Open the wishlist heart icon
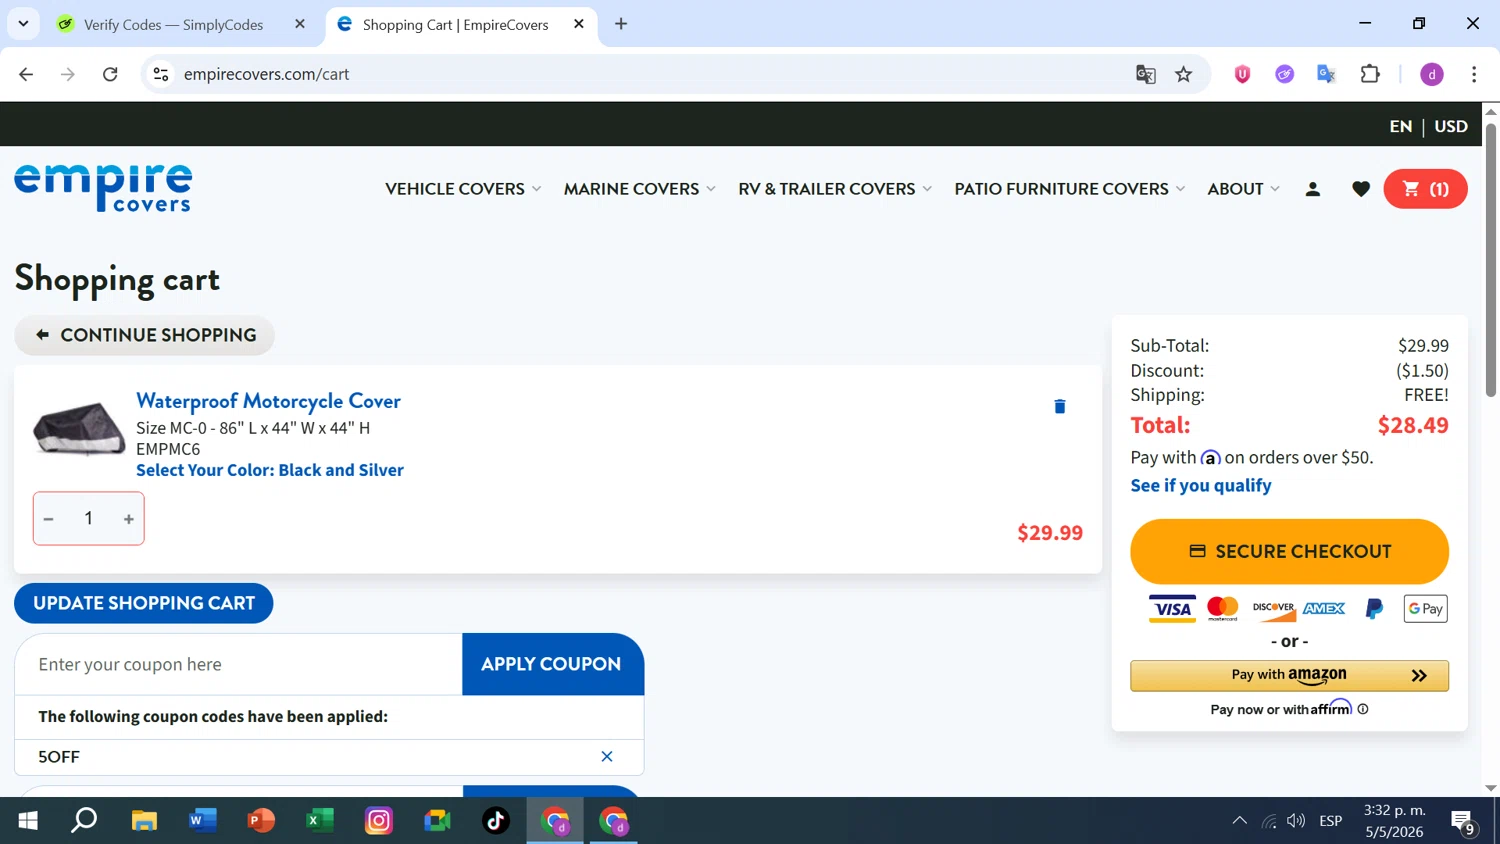Viewport: 1500px width, 844px height. point(1361,189)
